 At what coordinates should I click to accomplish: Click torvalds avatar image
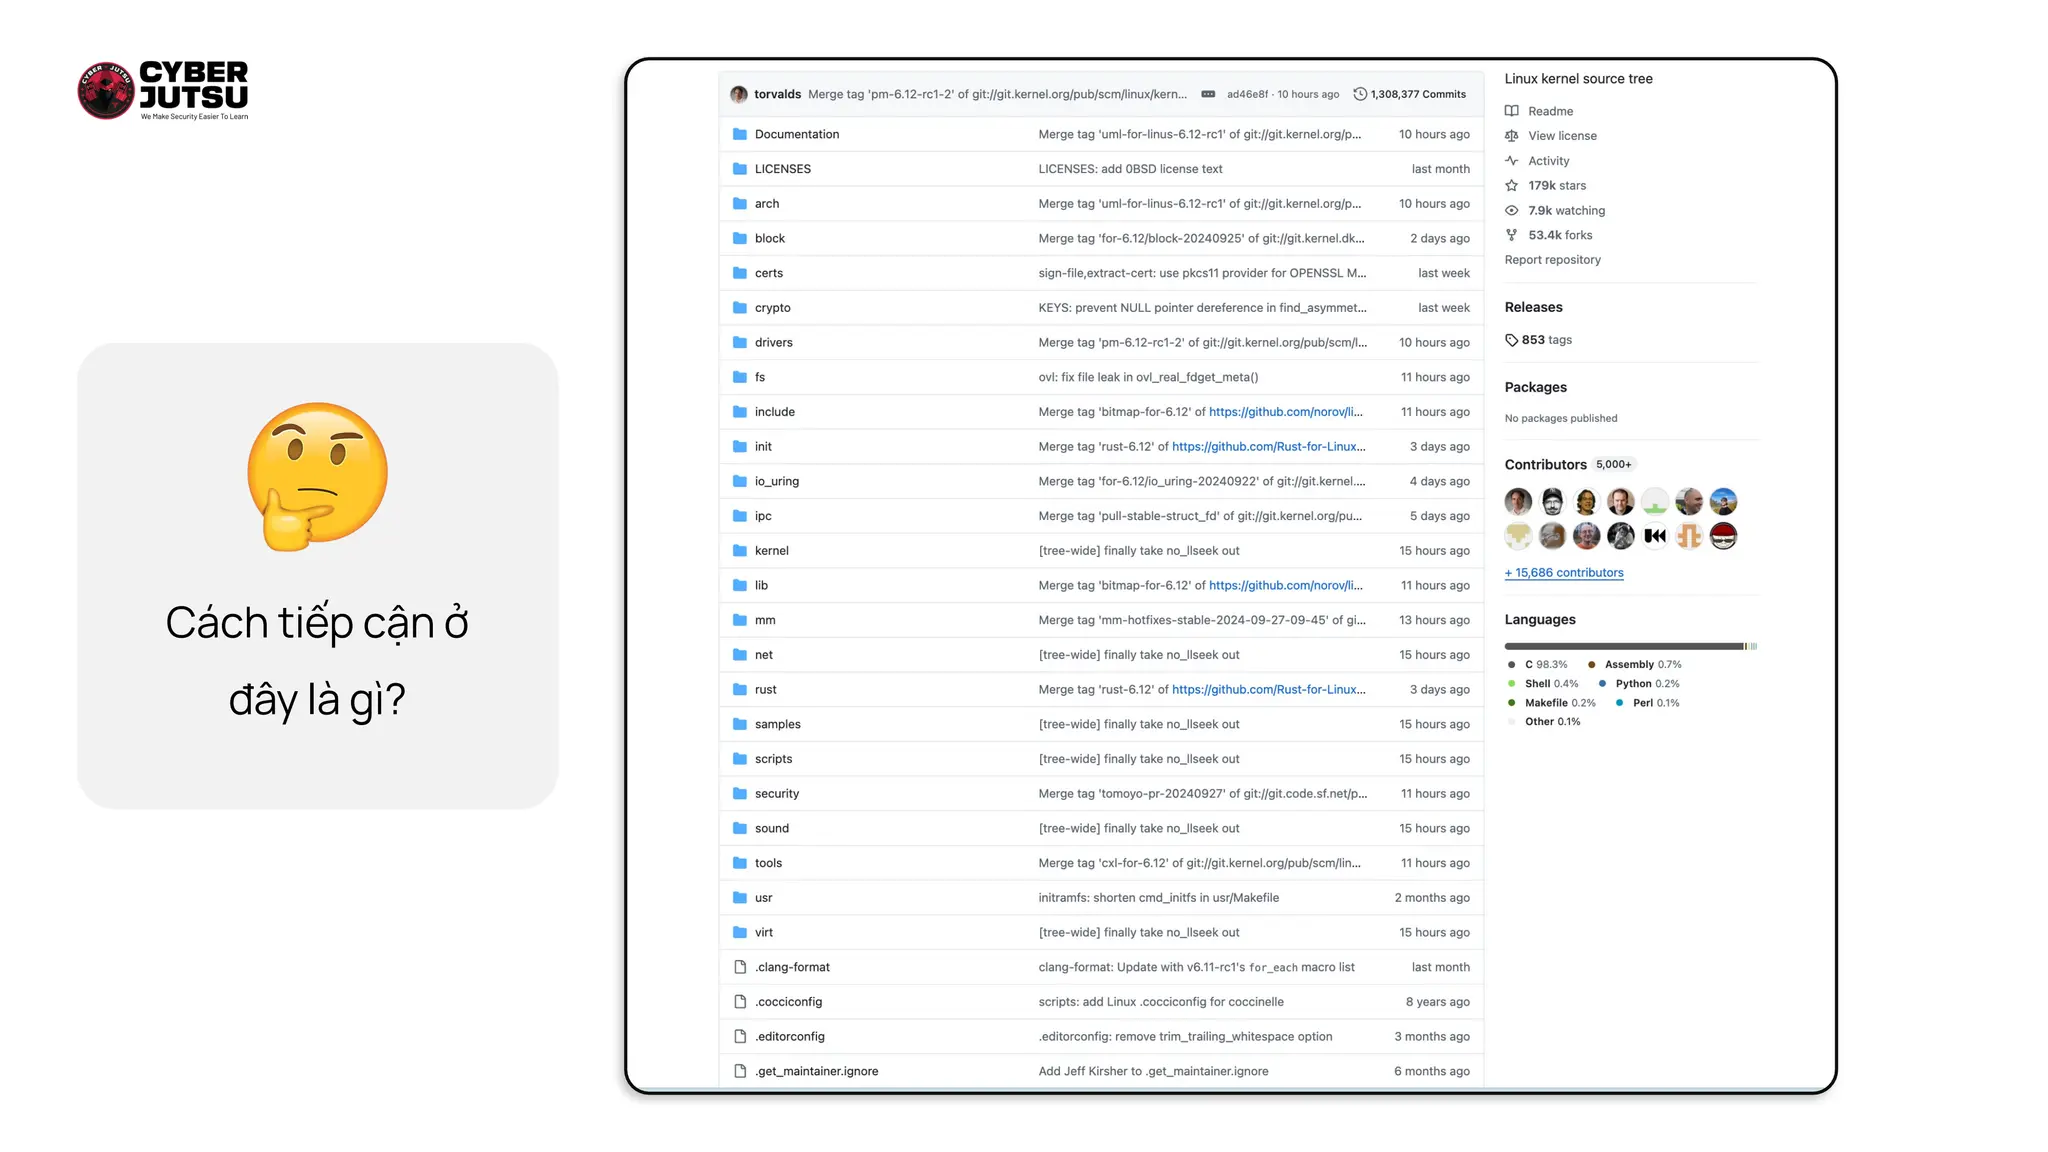tap(739, 94)
